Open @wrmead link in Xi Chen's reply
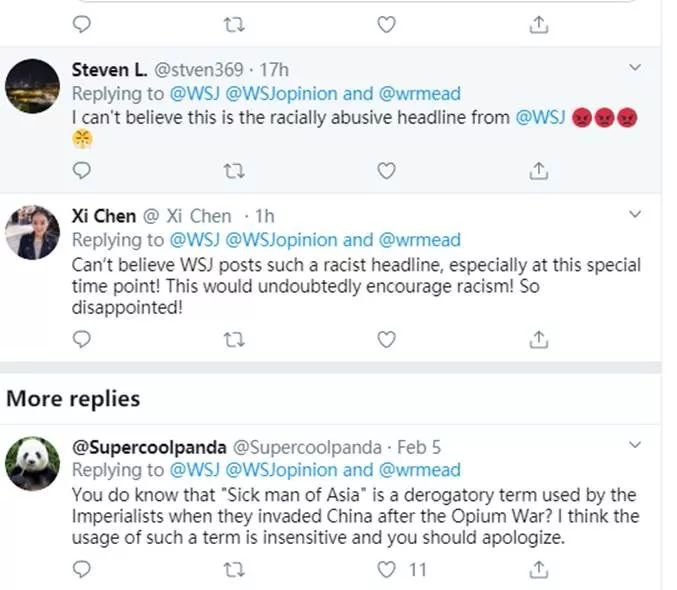Screen dimensions: 677x590 click(420, 240)
